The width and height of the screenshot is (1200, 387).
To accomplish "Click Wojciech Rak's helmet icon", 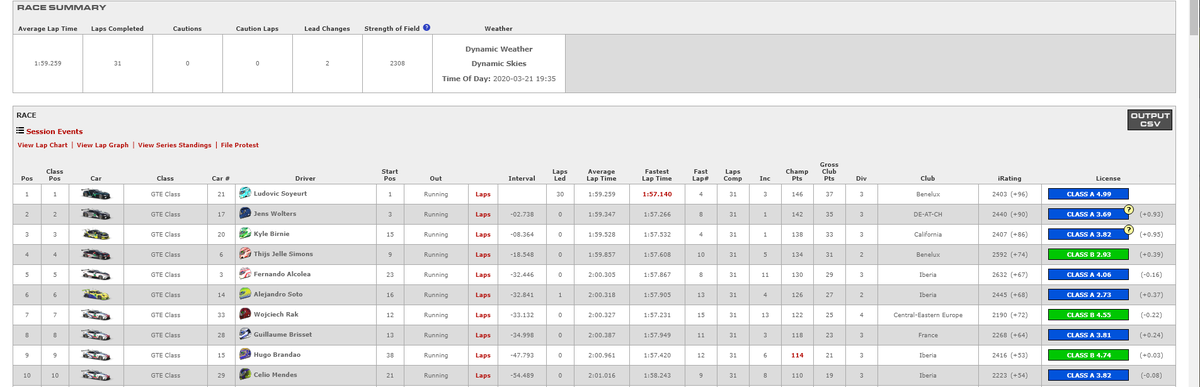I will (245, 313).
